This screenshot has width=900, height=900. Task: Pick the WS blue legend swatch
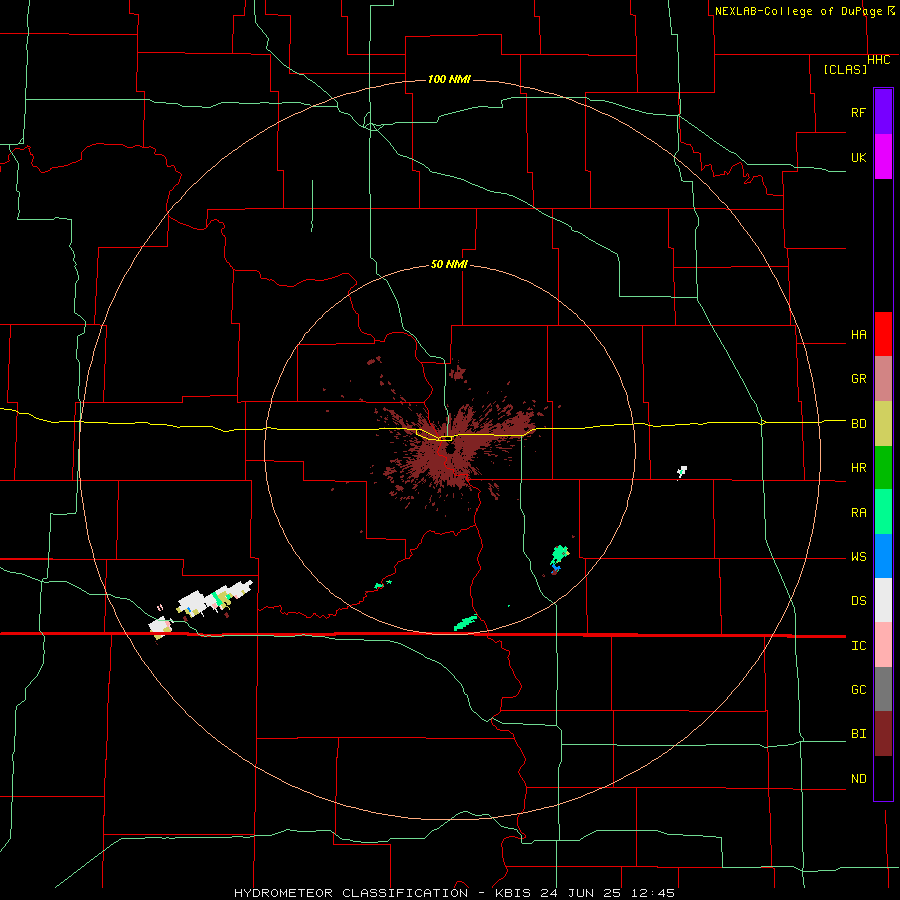pyautogui.click(x=883, y=556)
